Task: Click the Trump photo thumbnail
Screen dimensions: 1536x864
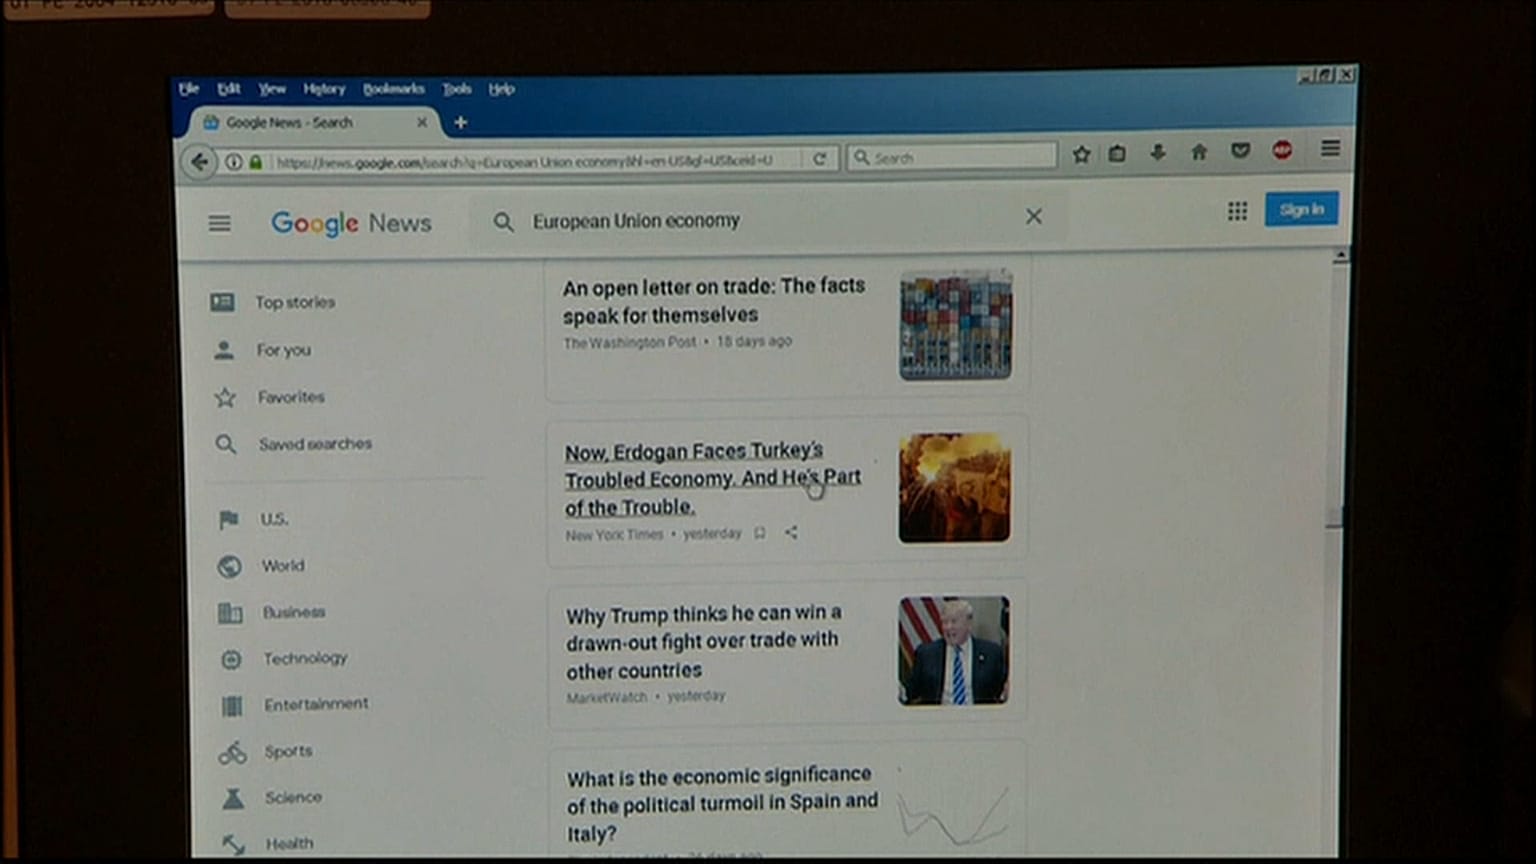Action: point(954,651)
